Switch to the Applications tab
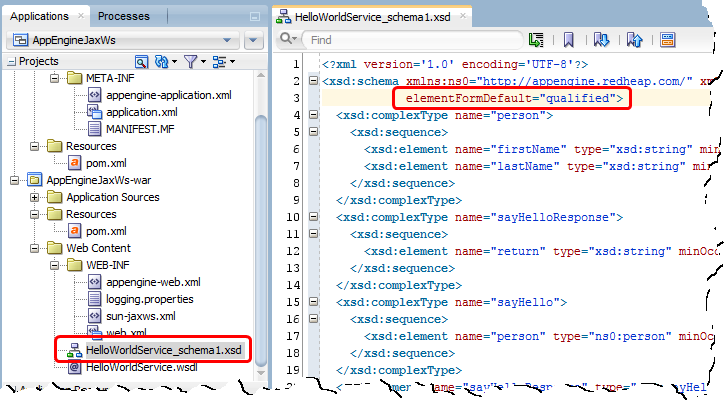 pos(39,16)
